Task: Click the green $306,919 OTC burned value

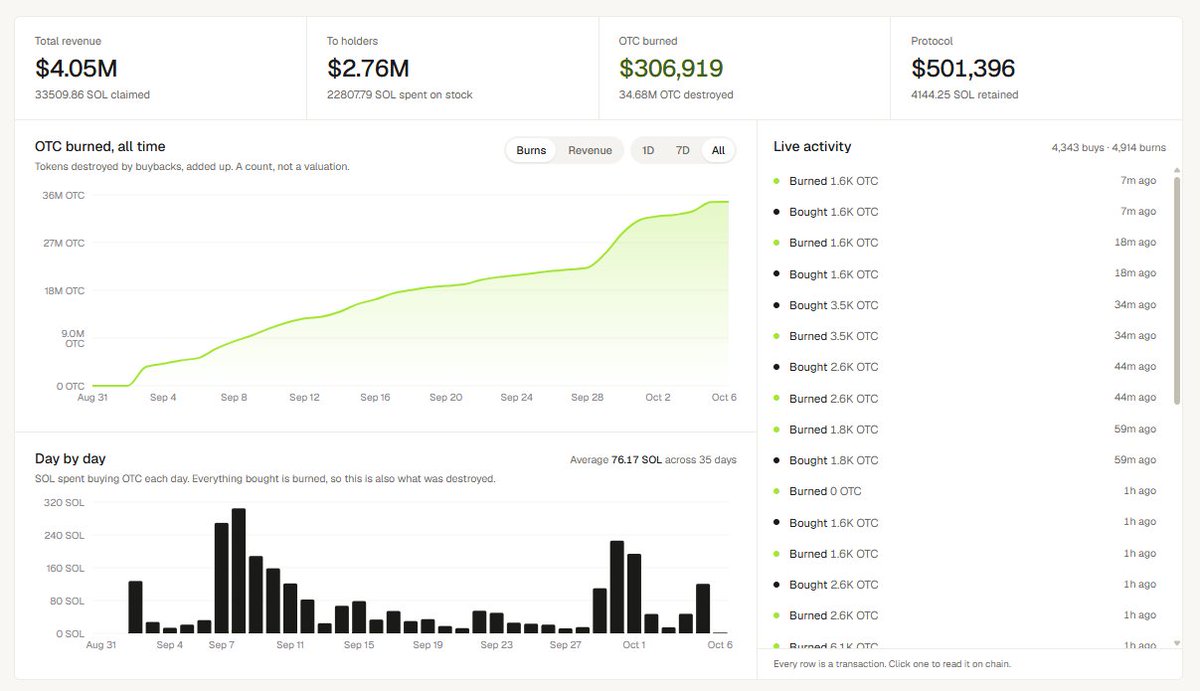Action: [x=671, y=69]
